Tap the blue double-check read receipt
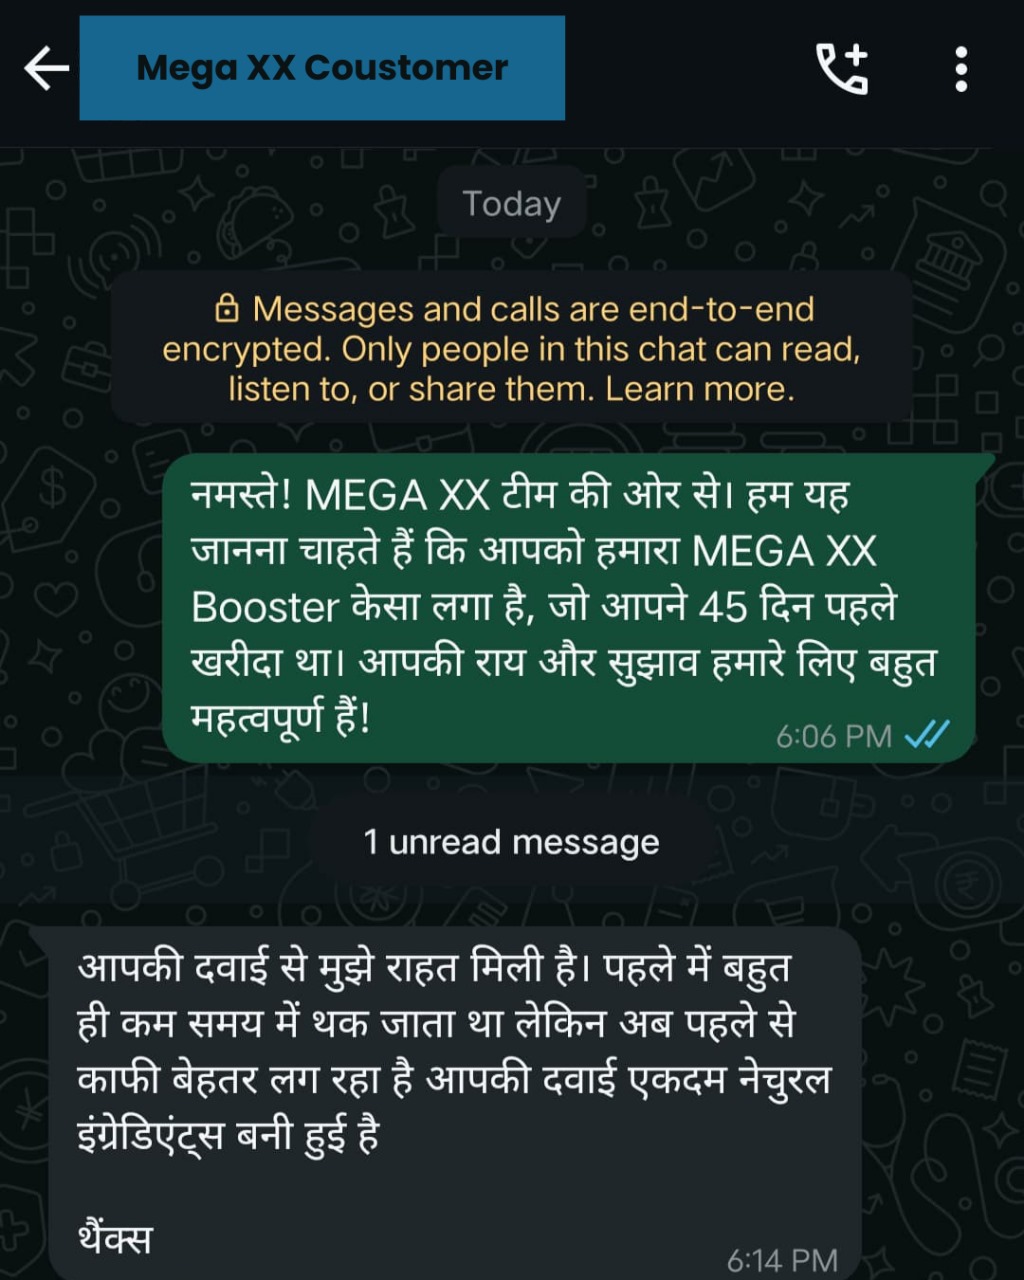Image resolution: width=1024 pixels, height=1280 pixels. [926, 735]
